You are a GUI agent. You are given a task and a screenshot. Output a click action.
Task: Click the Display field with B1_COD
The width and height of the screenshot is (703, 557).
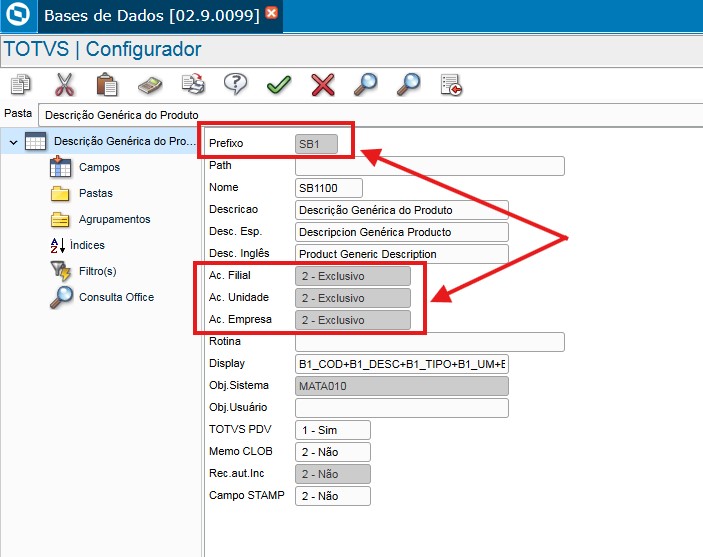(402, 364)
